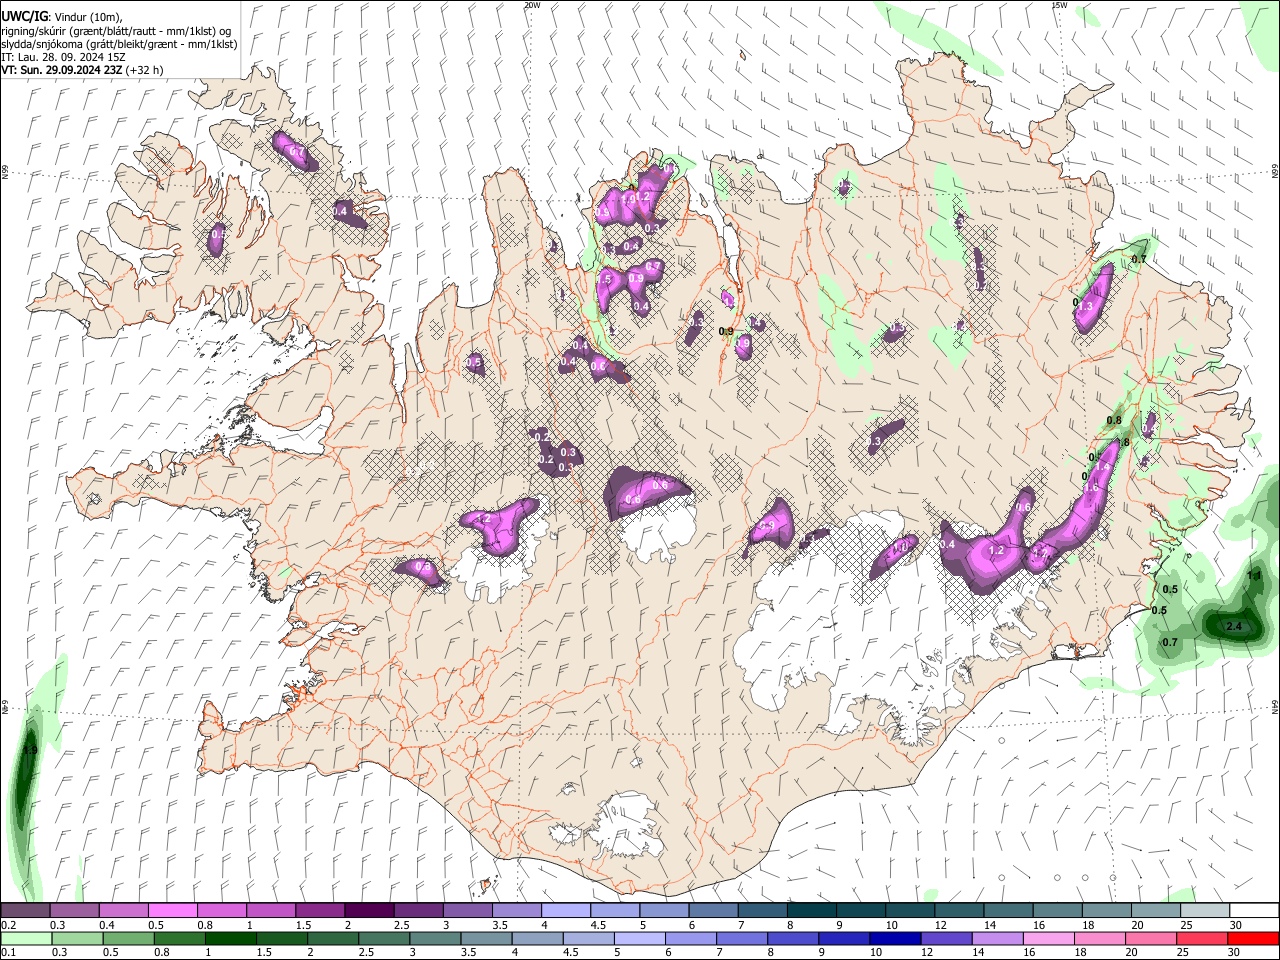This screenshot has width=1280, height=960.
Task: Click the 'IT: Lau. 28. 09. 2024 15Z' line
Action: click(63, 57)
